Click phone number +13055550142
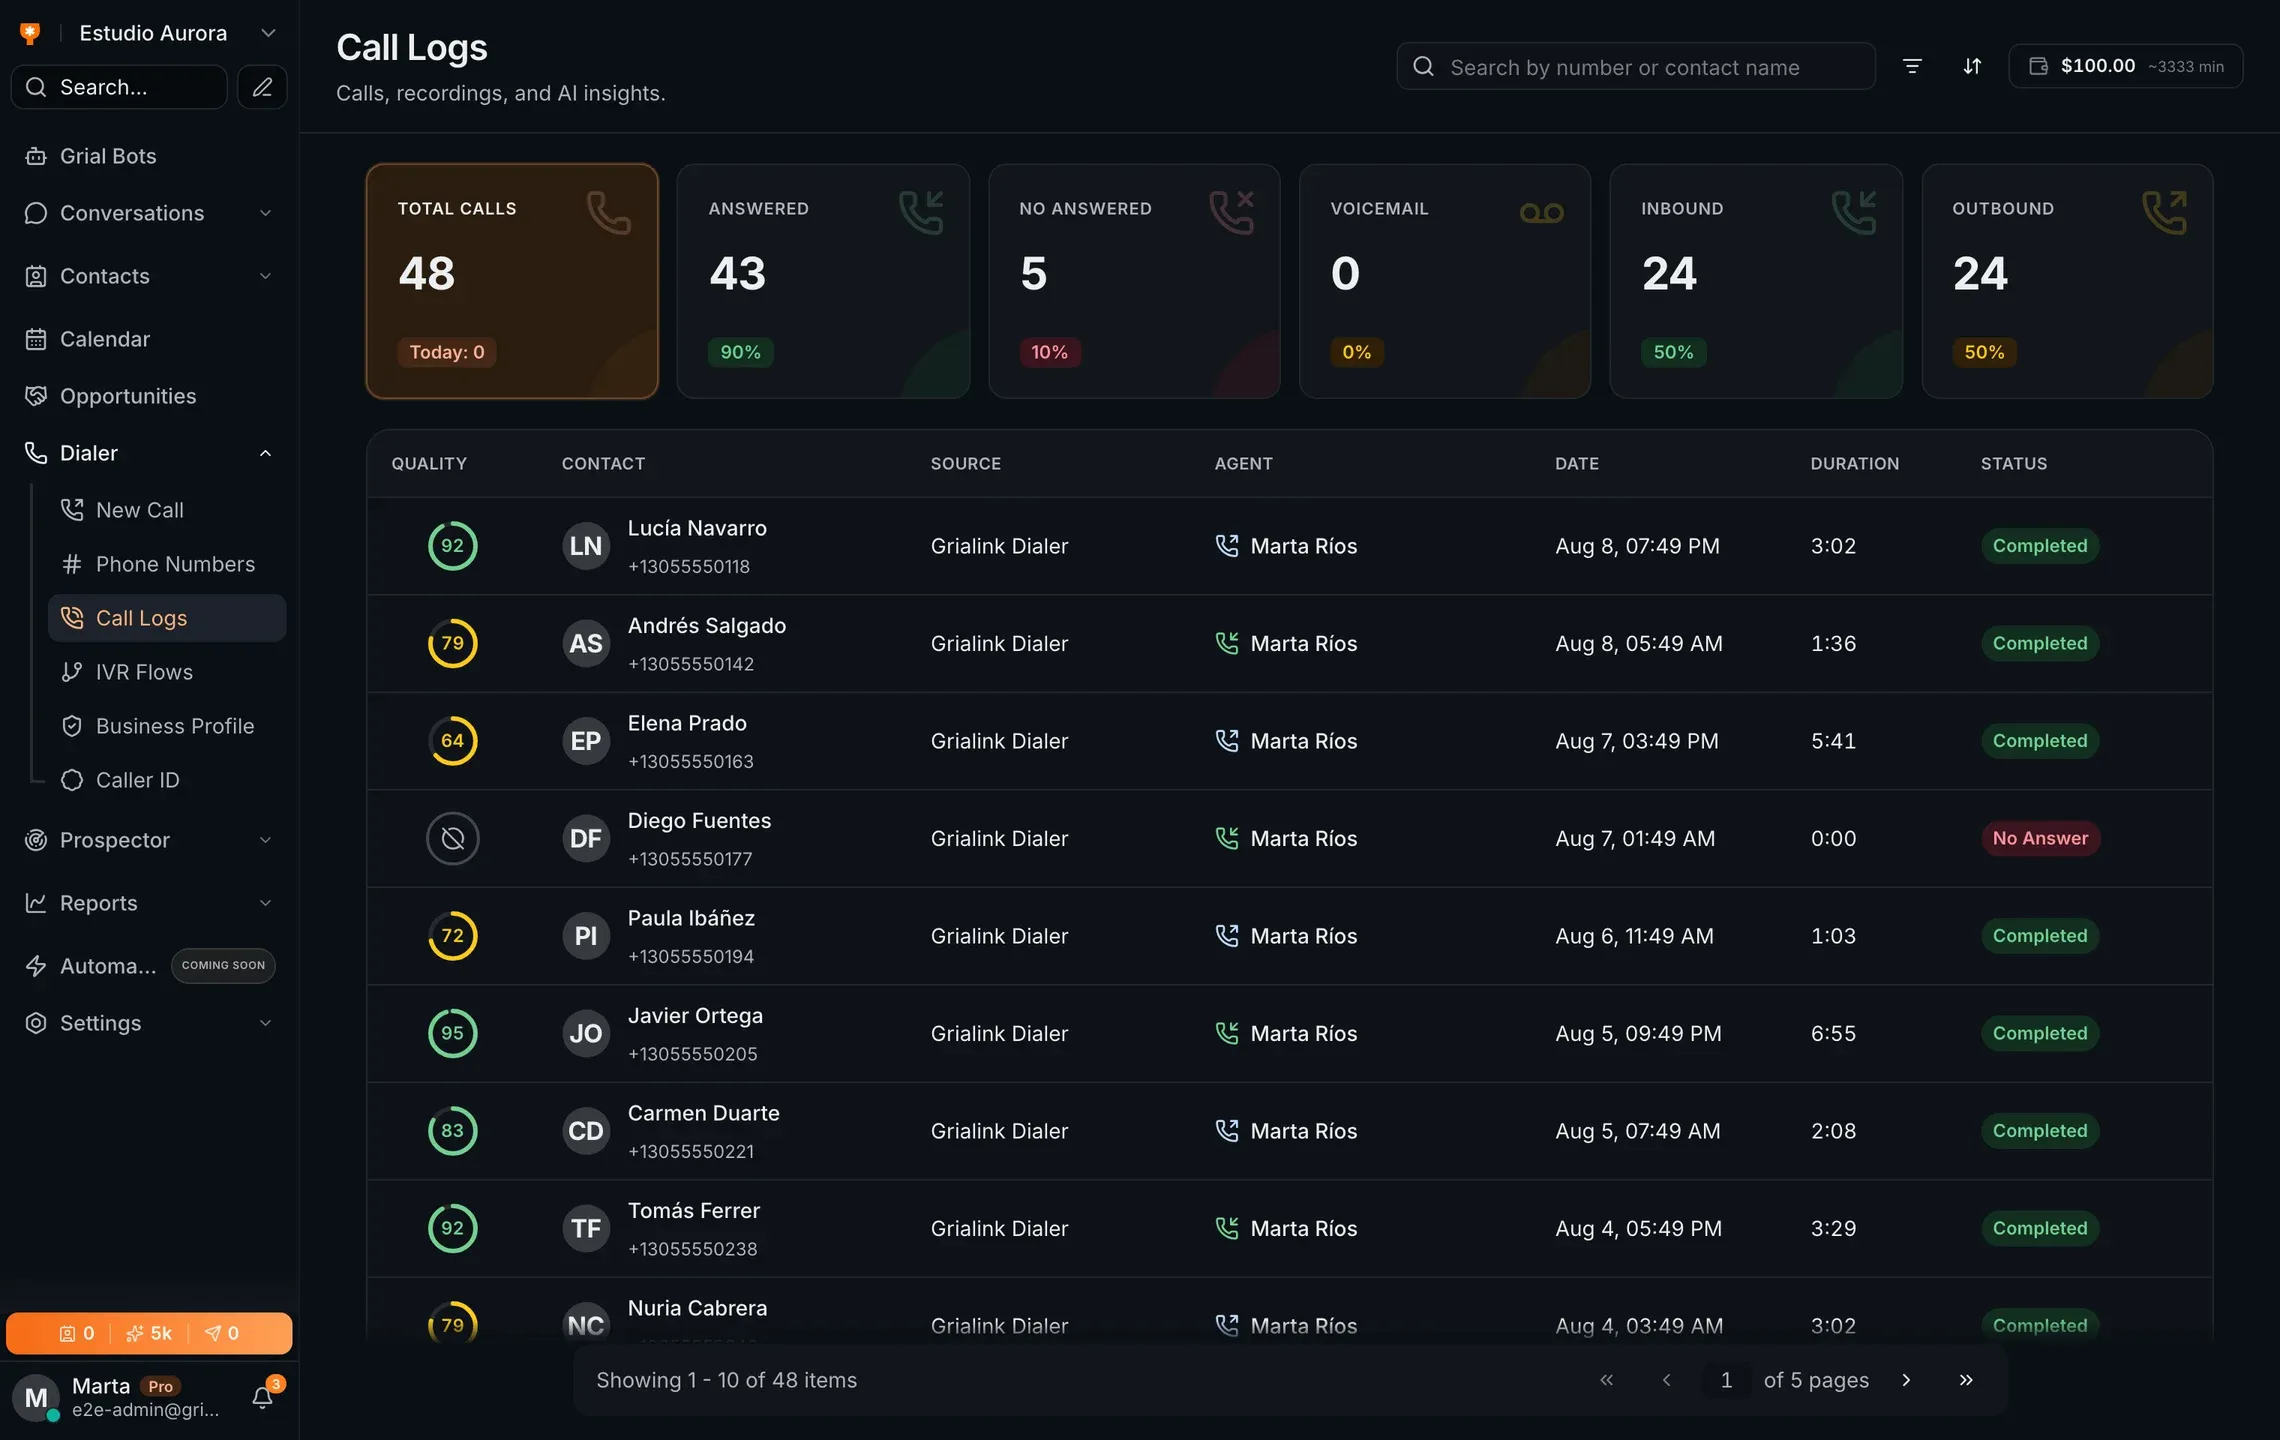This screenshot has height=1440, width=2280. (691, 664)
